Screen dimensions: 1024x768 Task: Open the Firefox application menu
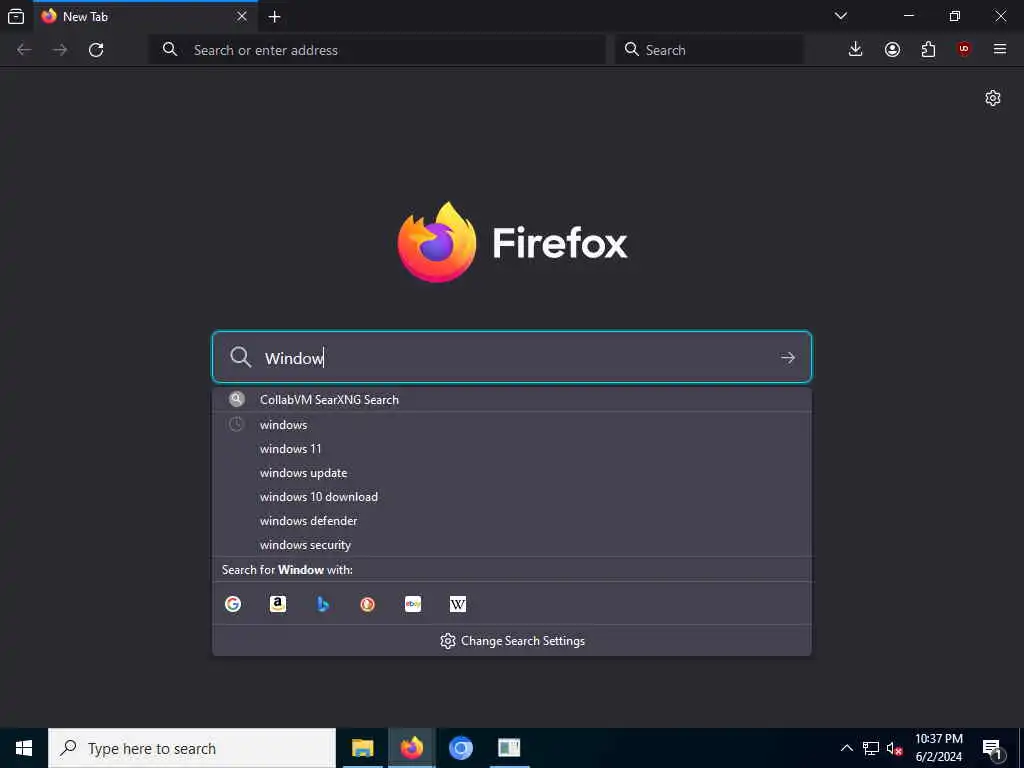coord(1000,50)
